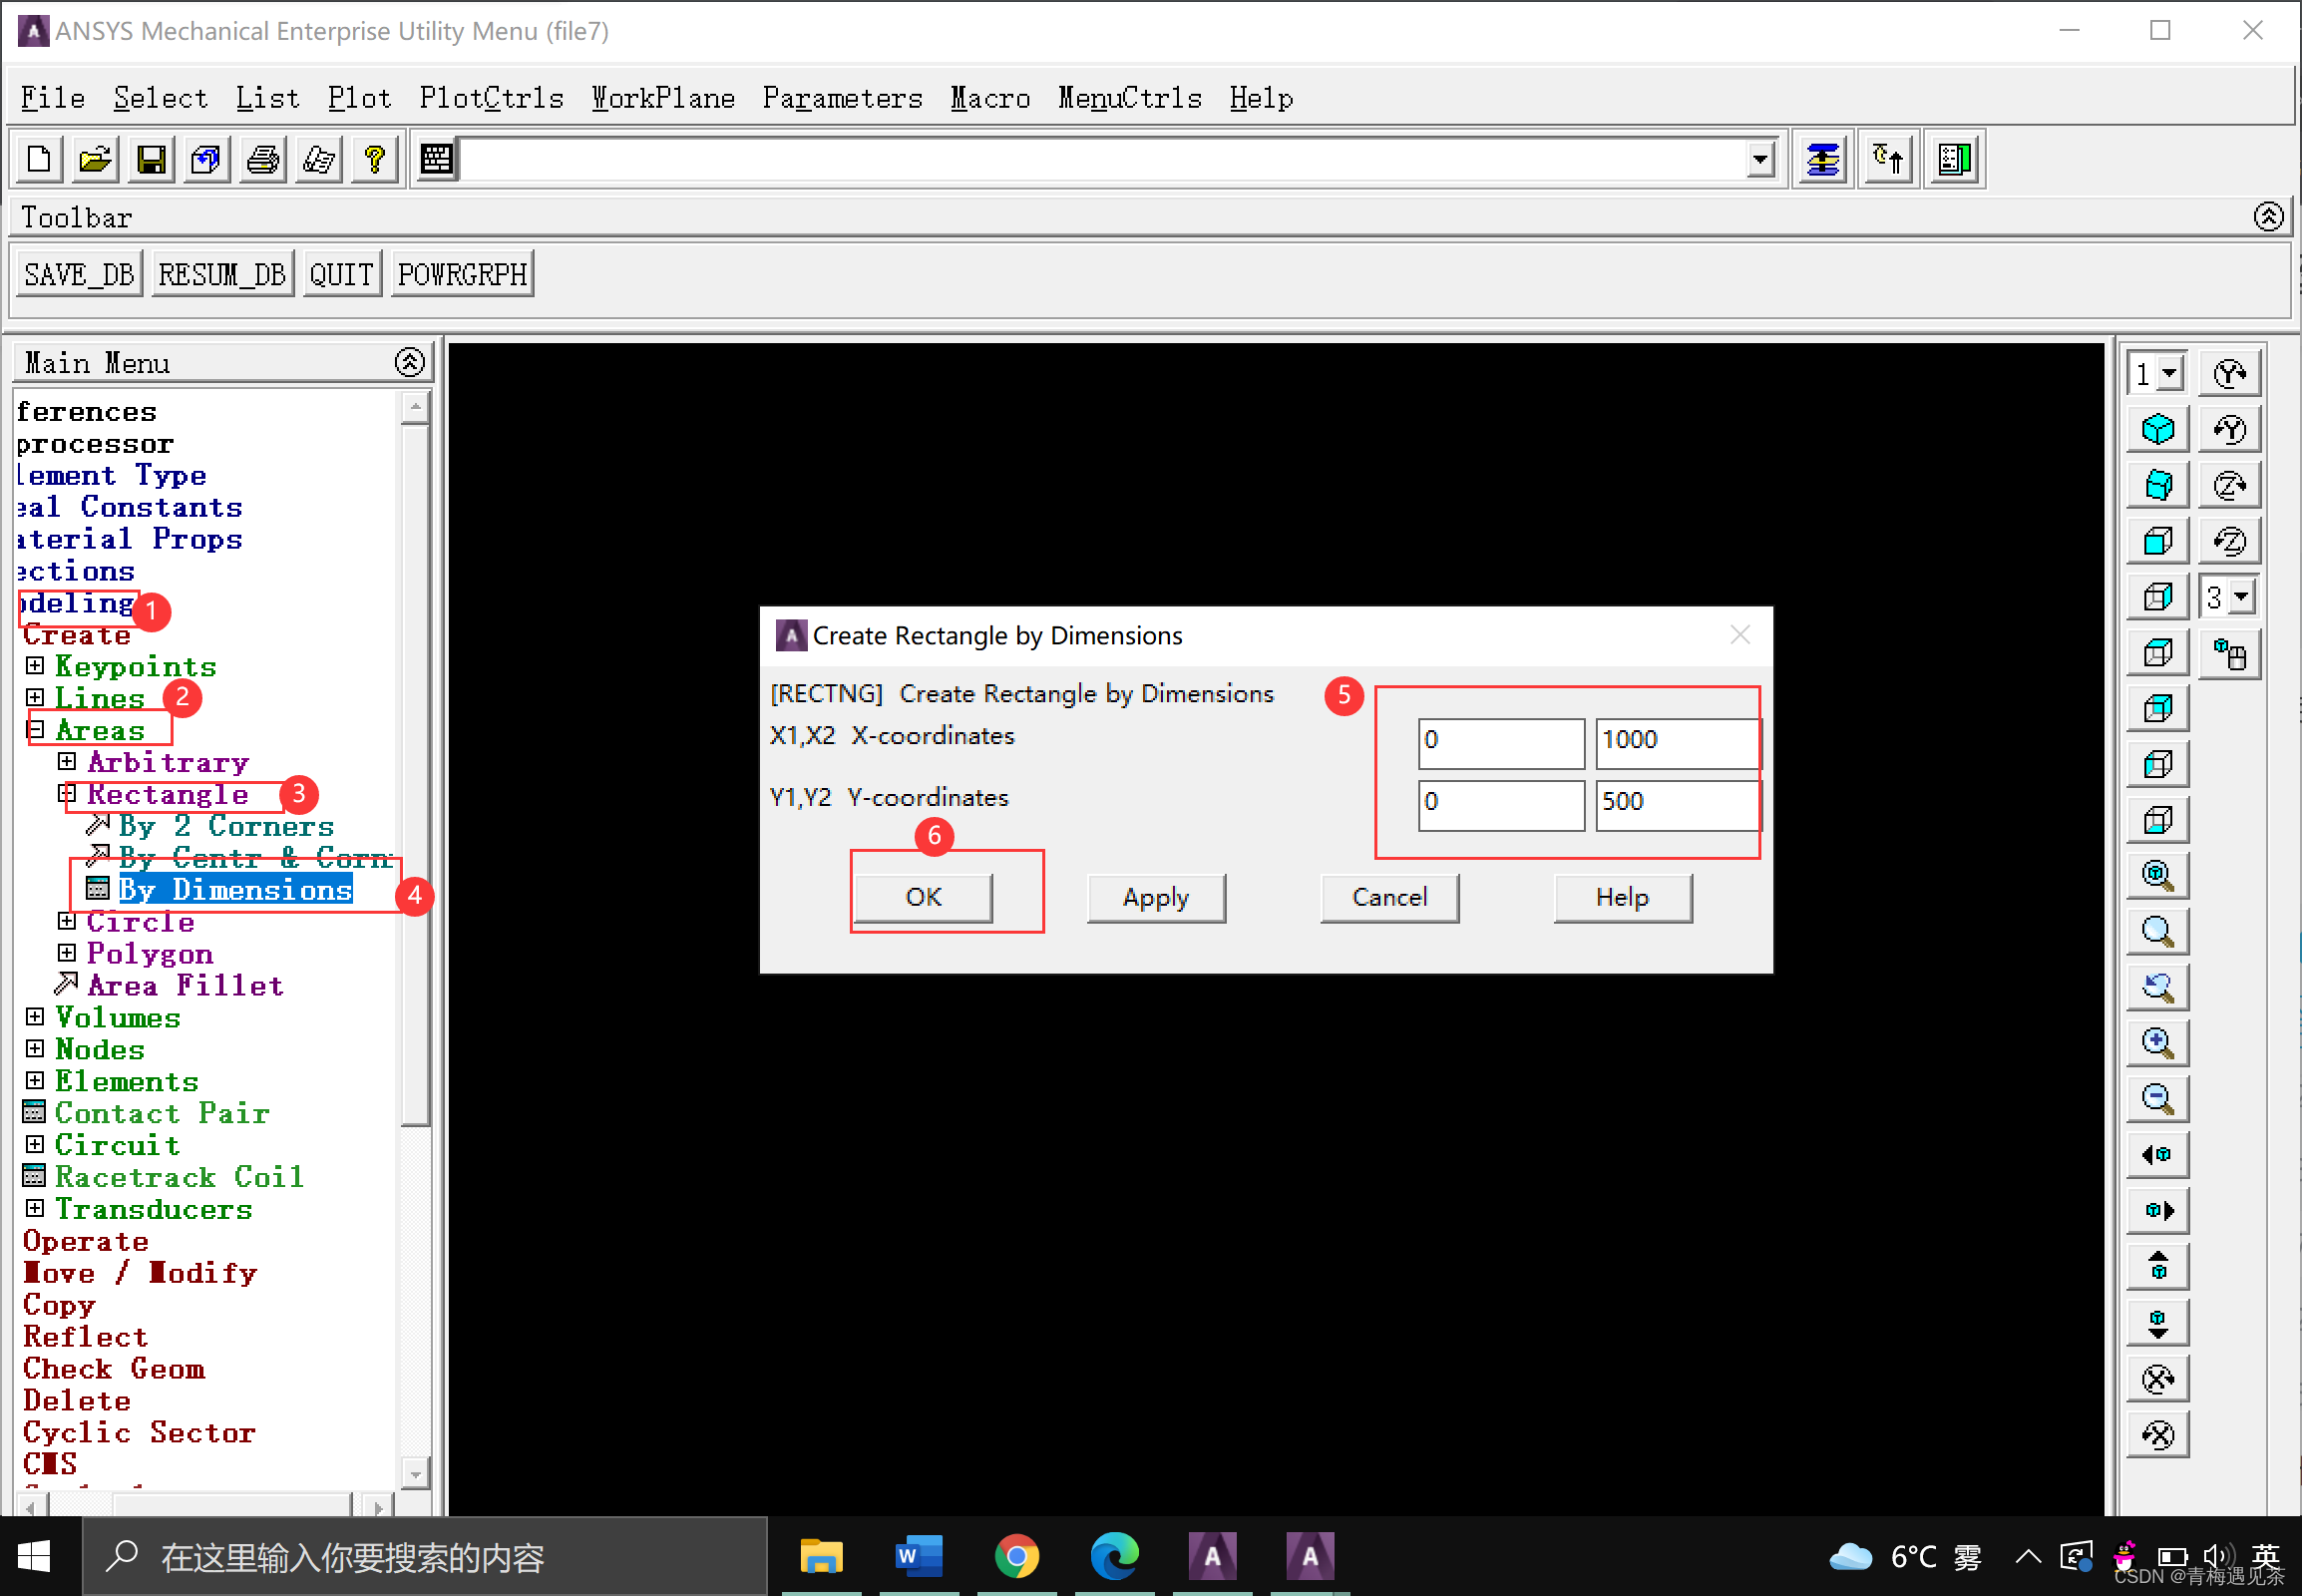This screenshot has width=2302, height=1596.
Task: Expand the Keypoints tree node
Action: pyautogui.click(x=35, y=666)
